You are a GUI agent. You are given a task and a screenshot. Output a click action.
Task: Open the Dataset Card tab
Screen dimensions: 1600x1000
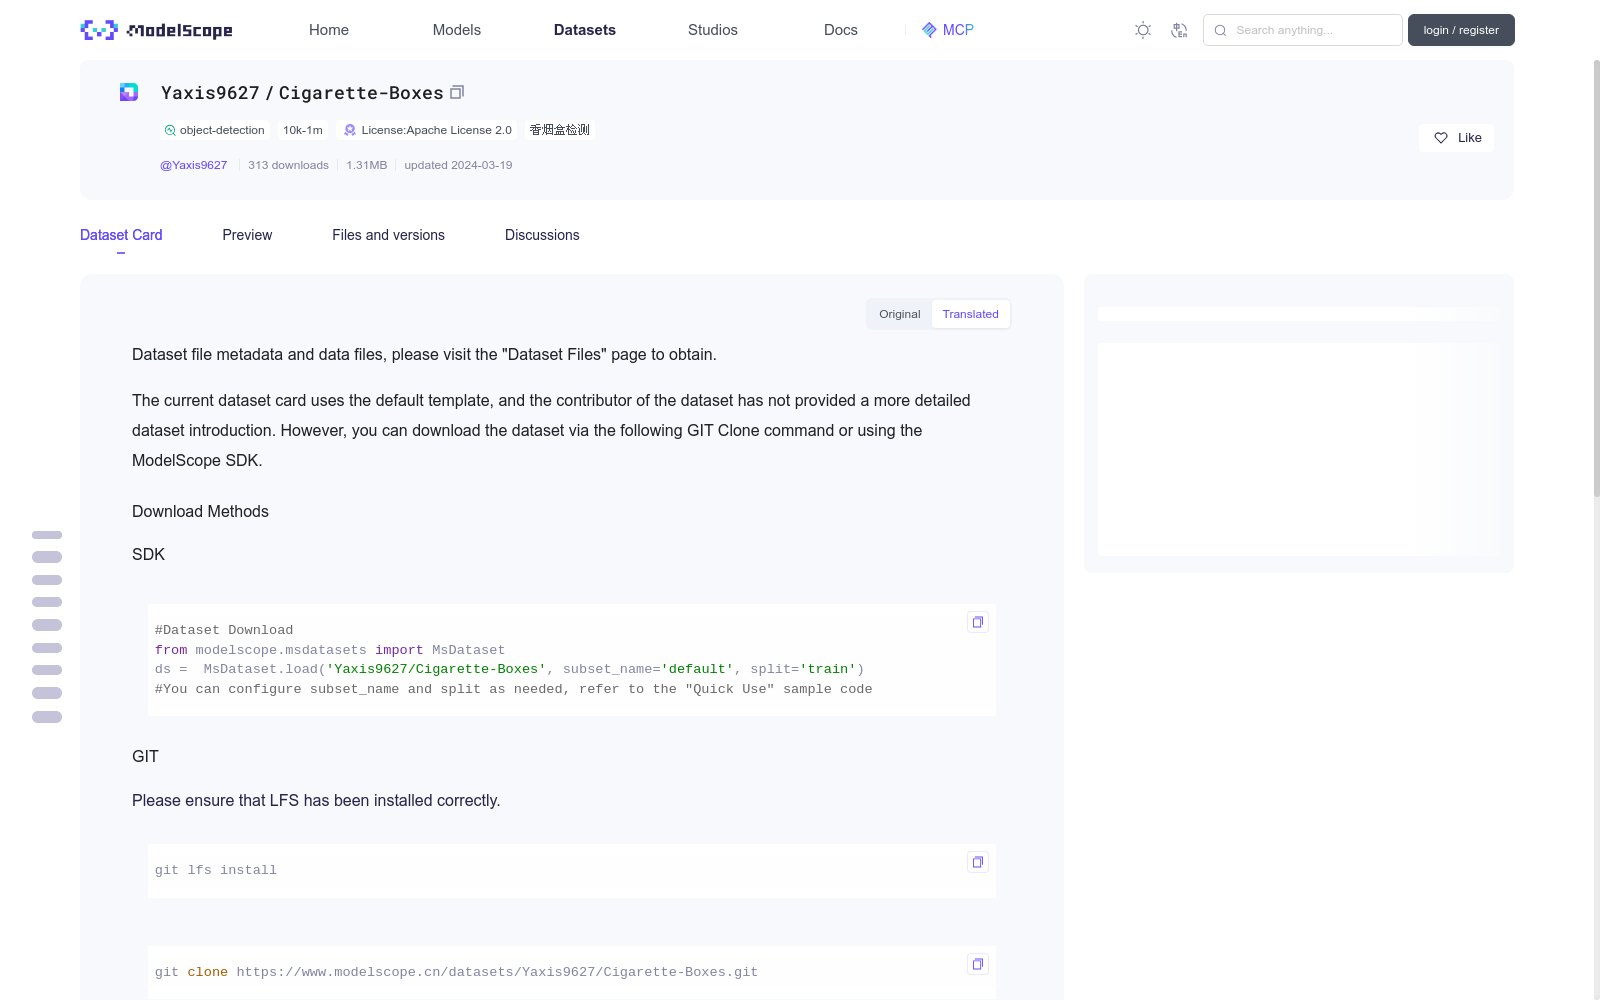pos(121,235)
